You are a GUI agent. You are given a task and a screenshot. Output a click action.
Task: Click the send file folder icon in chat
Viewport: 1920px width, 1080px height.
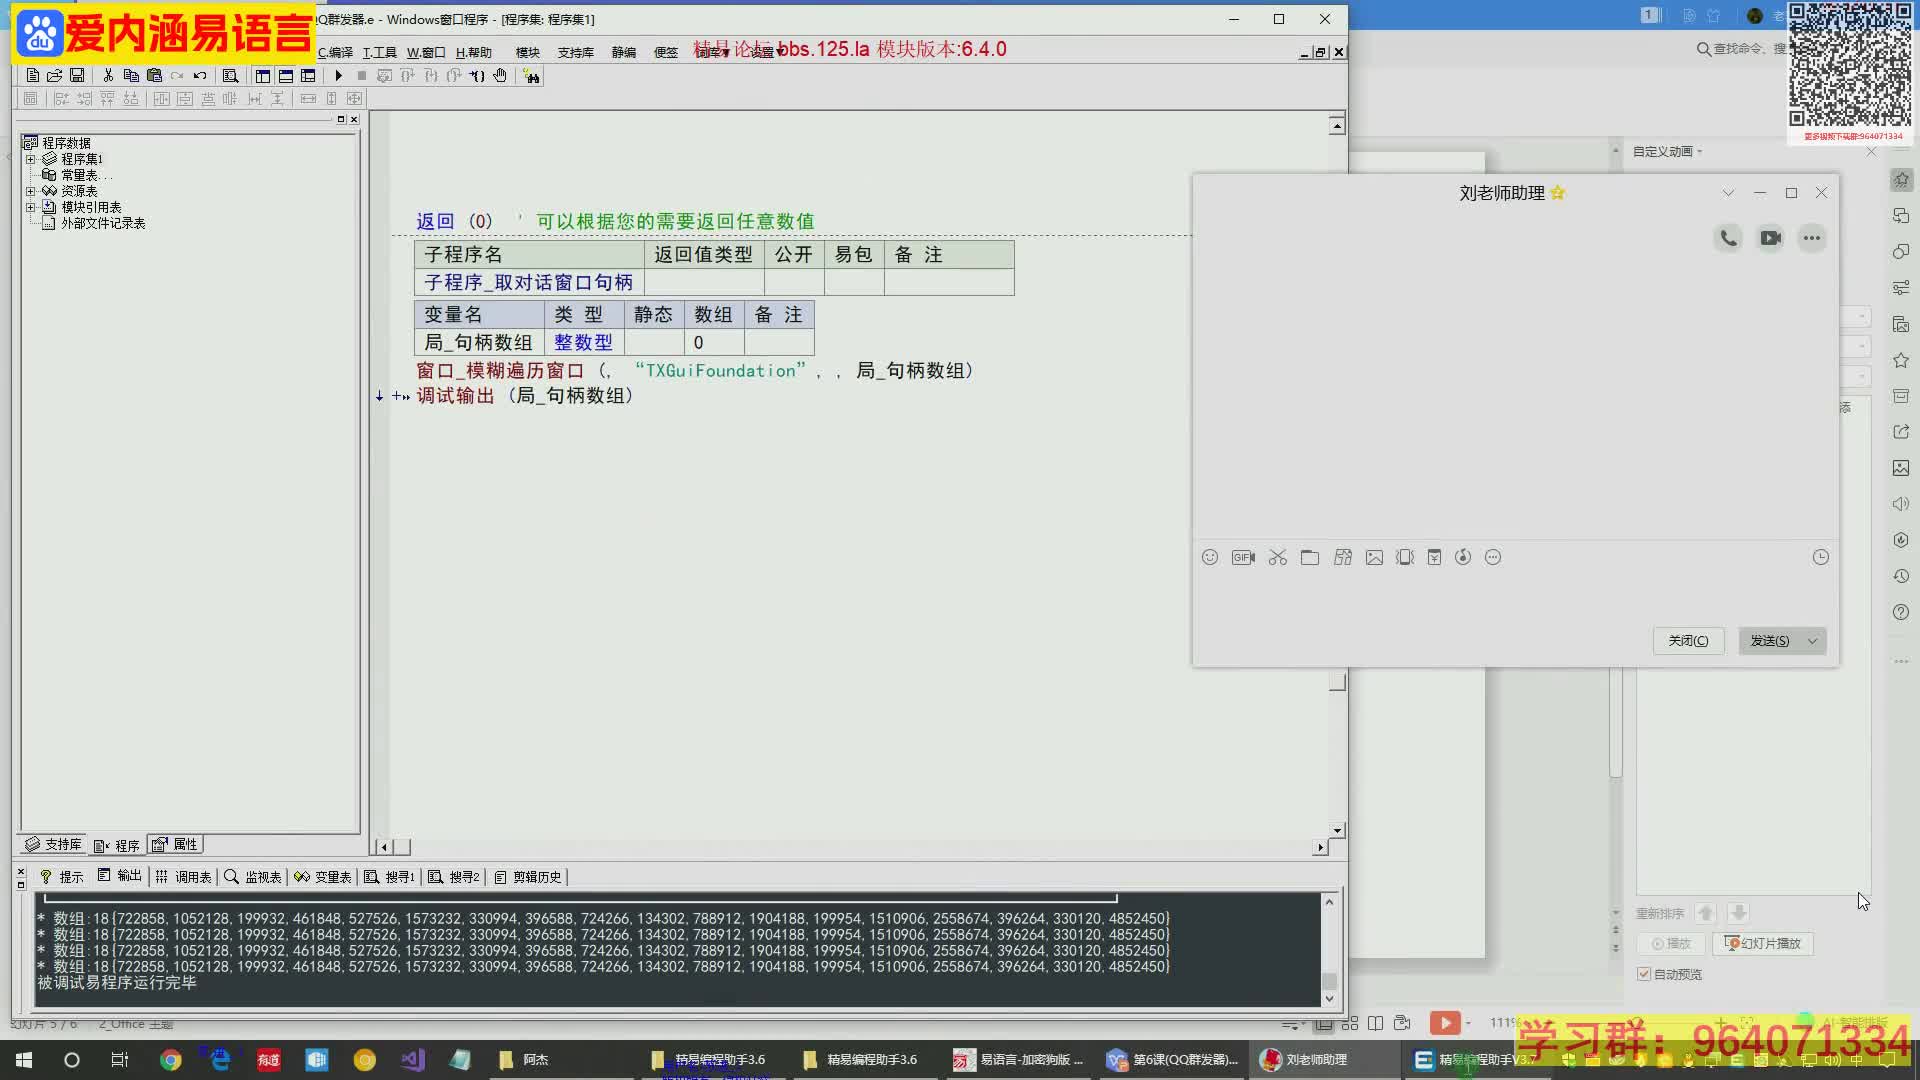(1310, 558)
